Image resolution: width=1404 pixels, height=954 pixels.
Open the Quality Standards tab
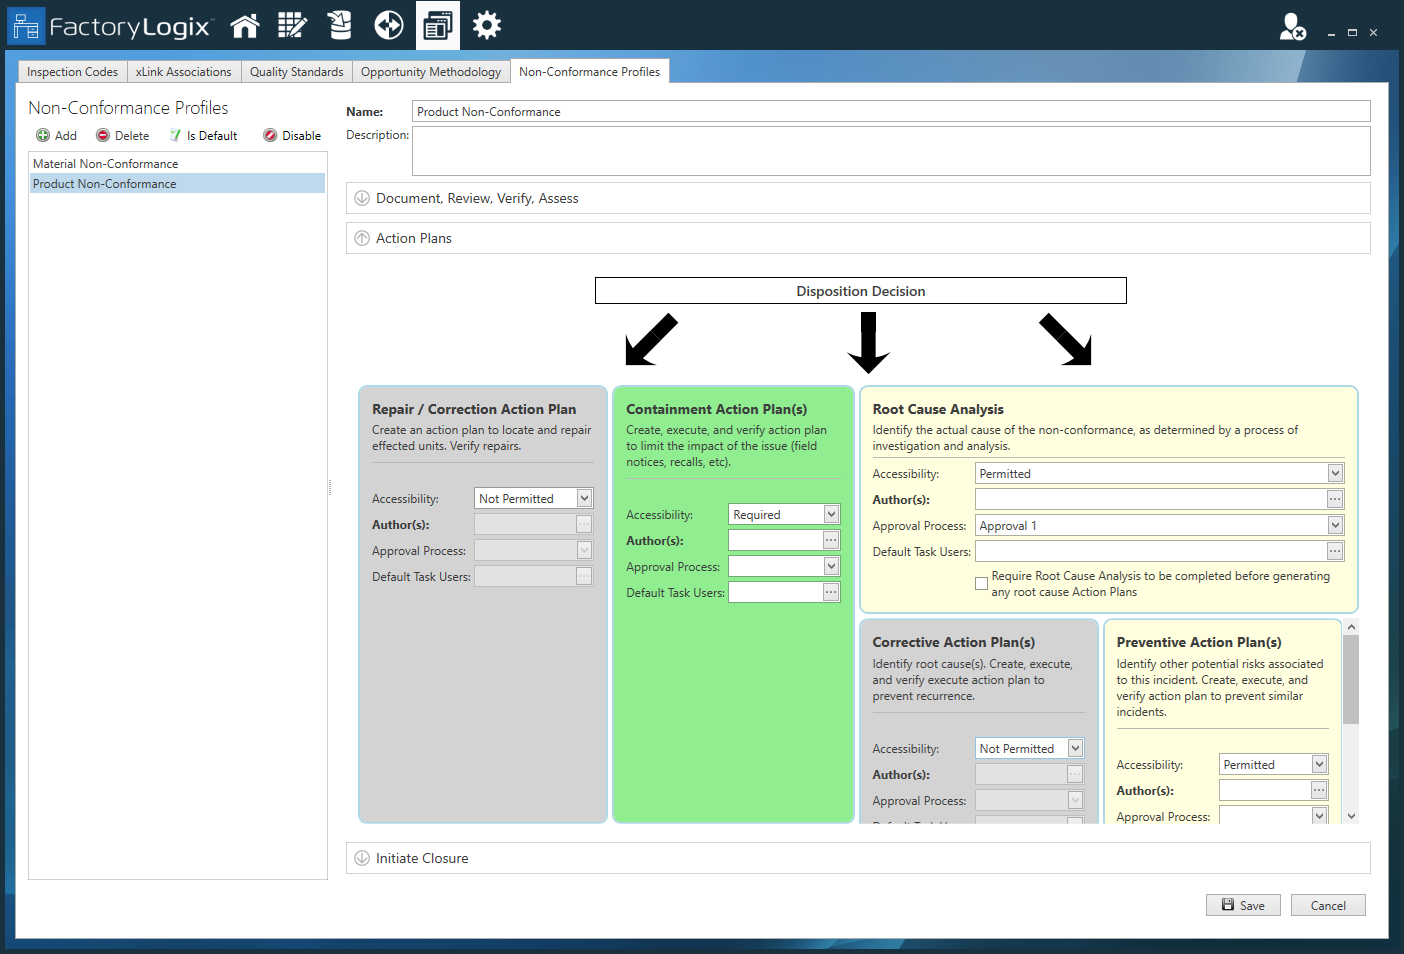point(296,71)
